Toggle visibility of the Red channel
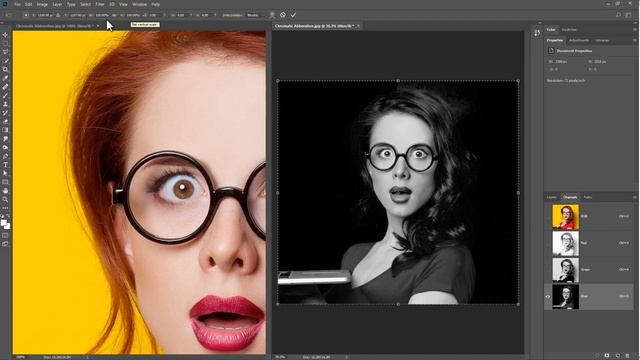 pyautogui.click(x=548, y=243)
